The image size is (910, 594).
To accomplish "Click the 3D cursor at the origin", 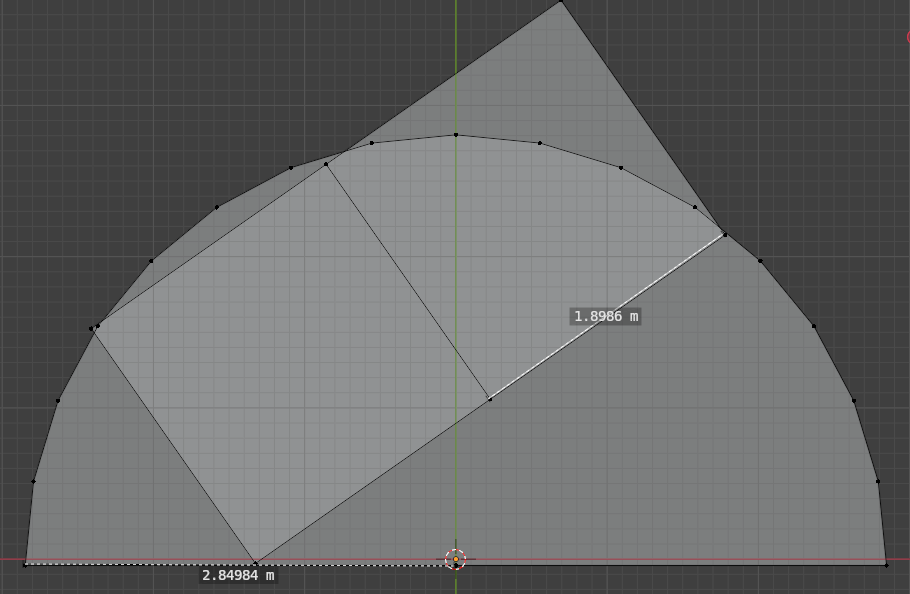I will click(x=455, y=559).
